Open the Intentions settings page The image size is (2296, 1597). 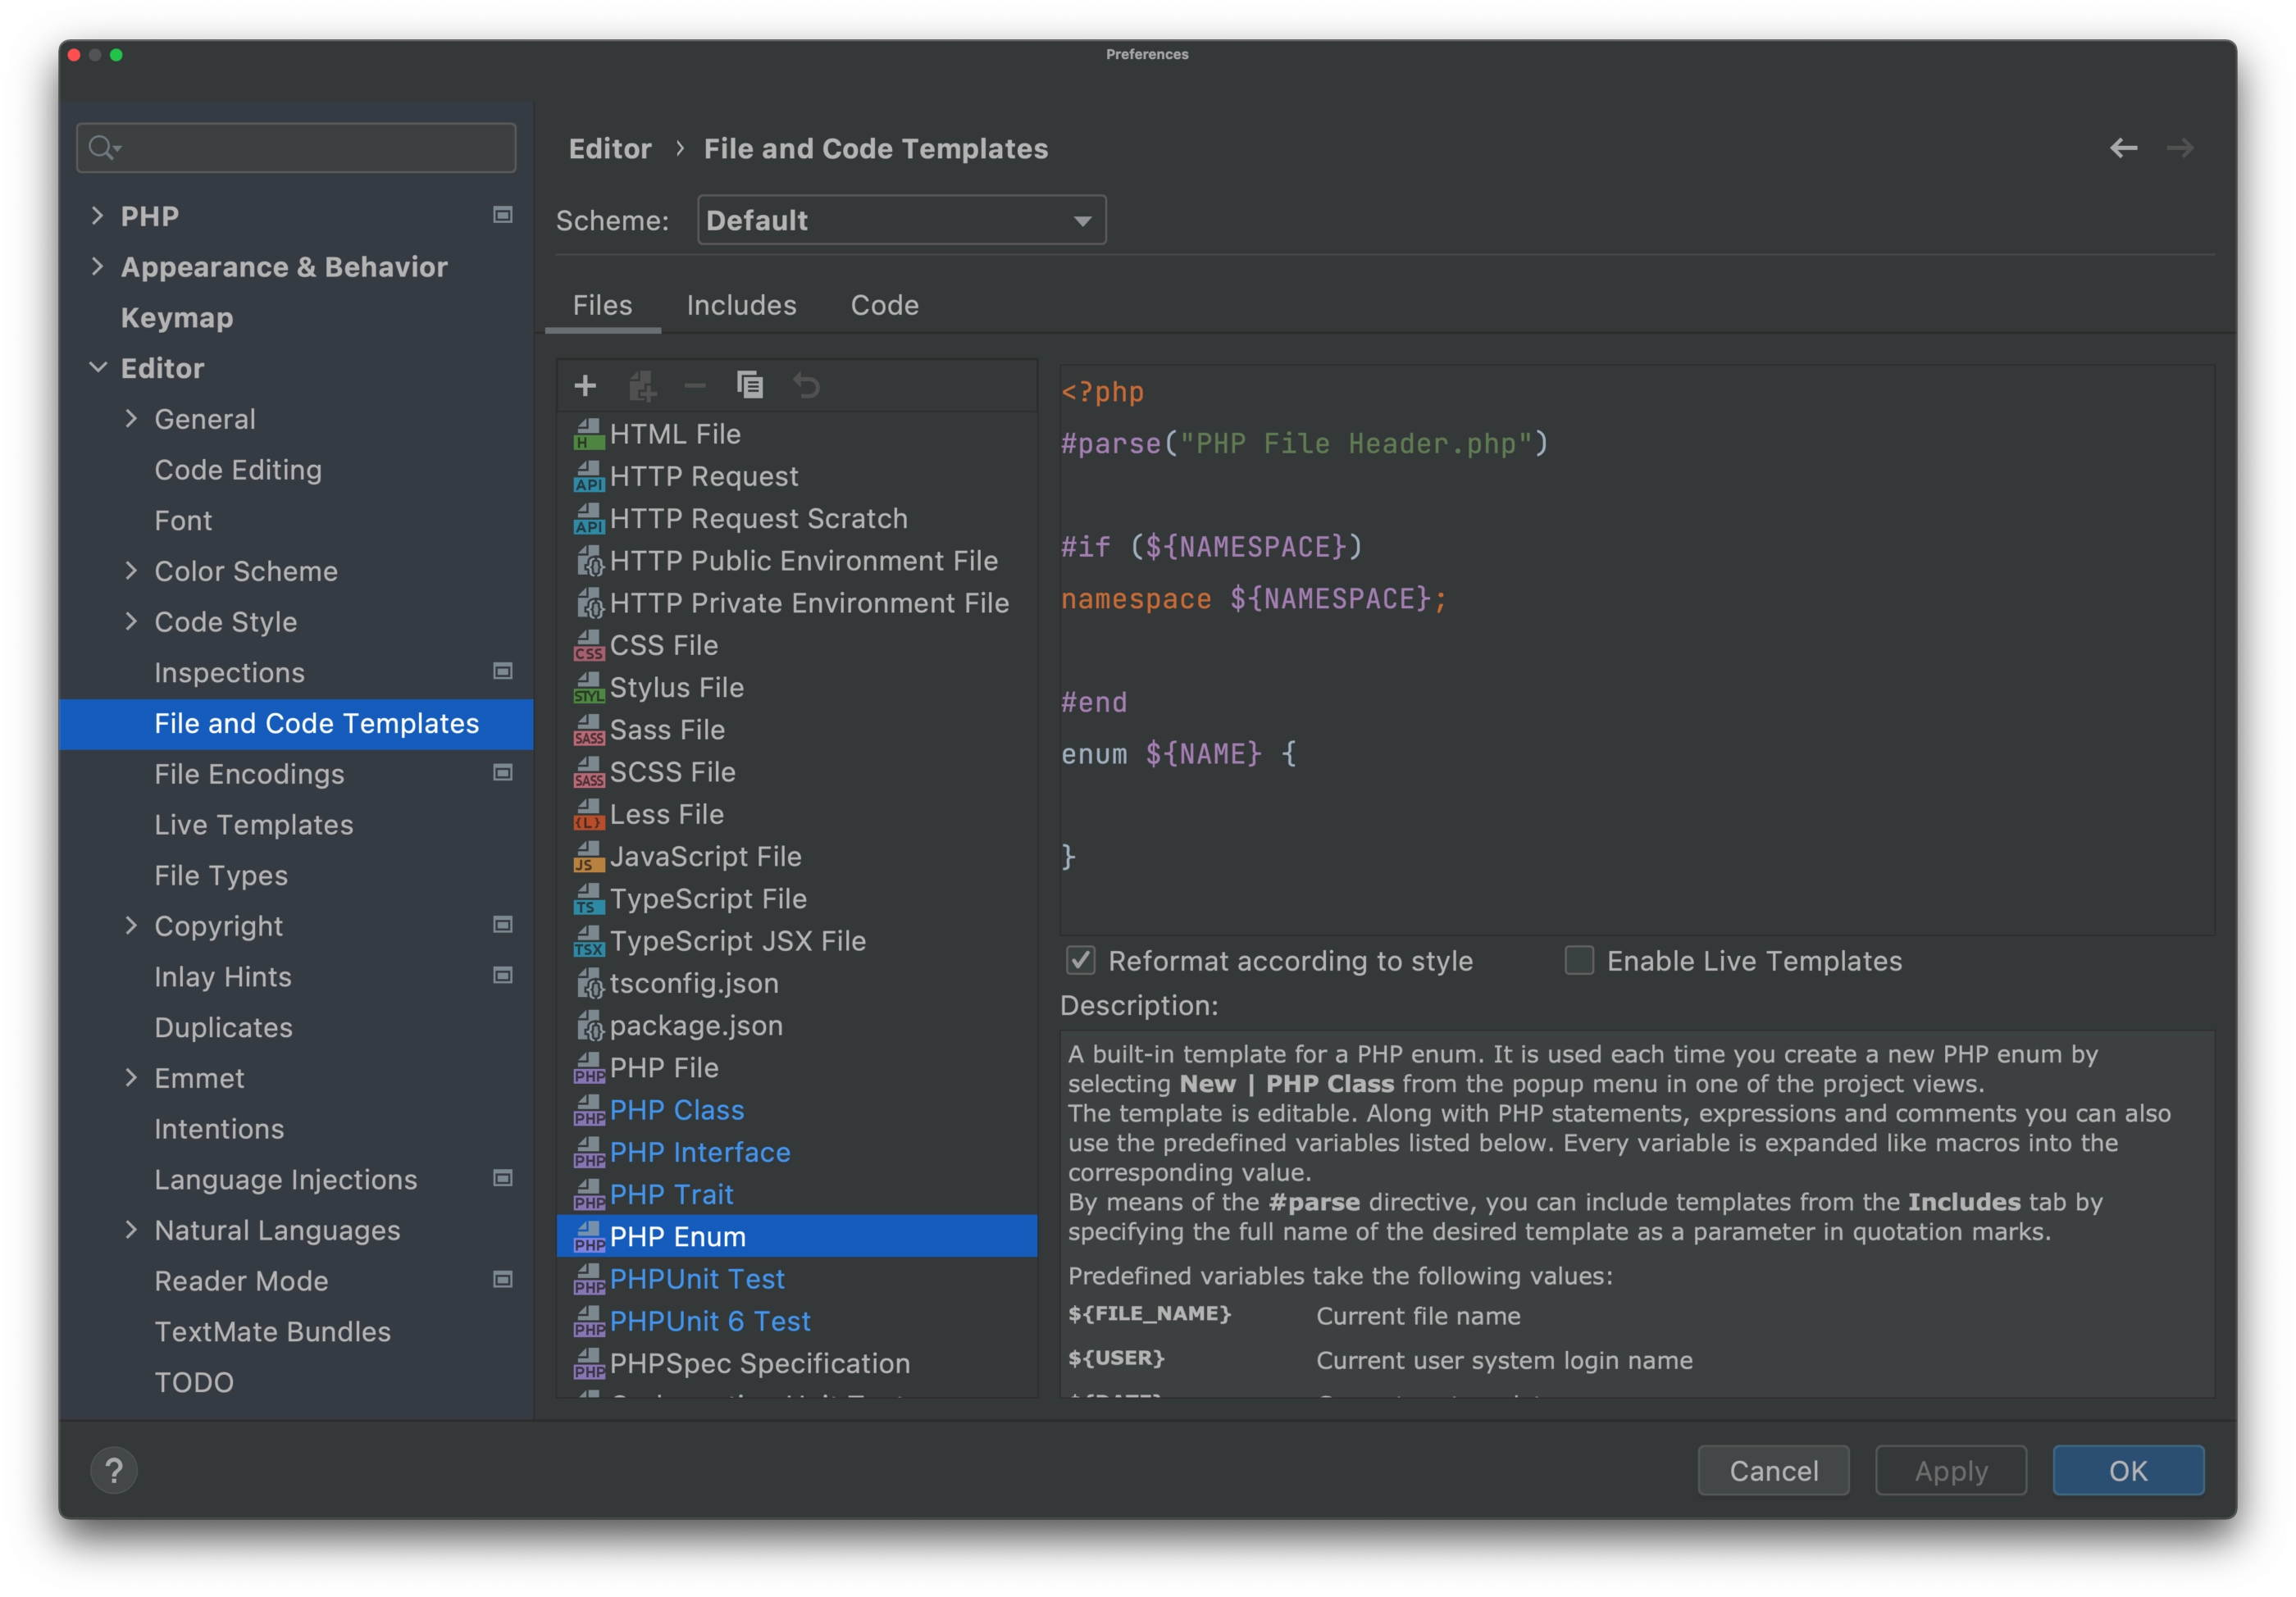tap(219, 1128)
